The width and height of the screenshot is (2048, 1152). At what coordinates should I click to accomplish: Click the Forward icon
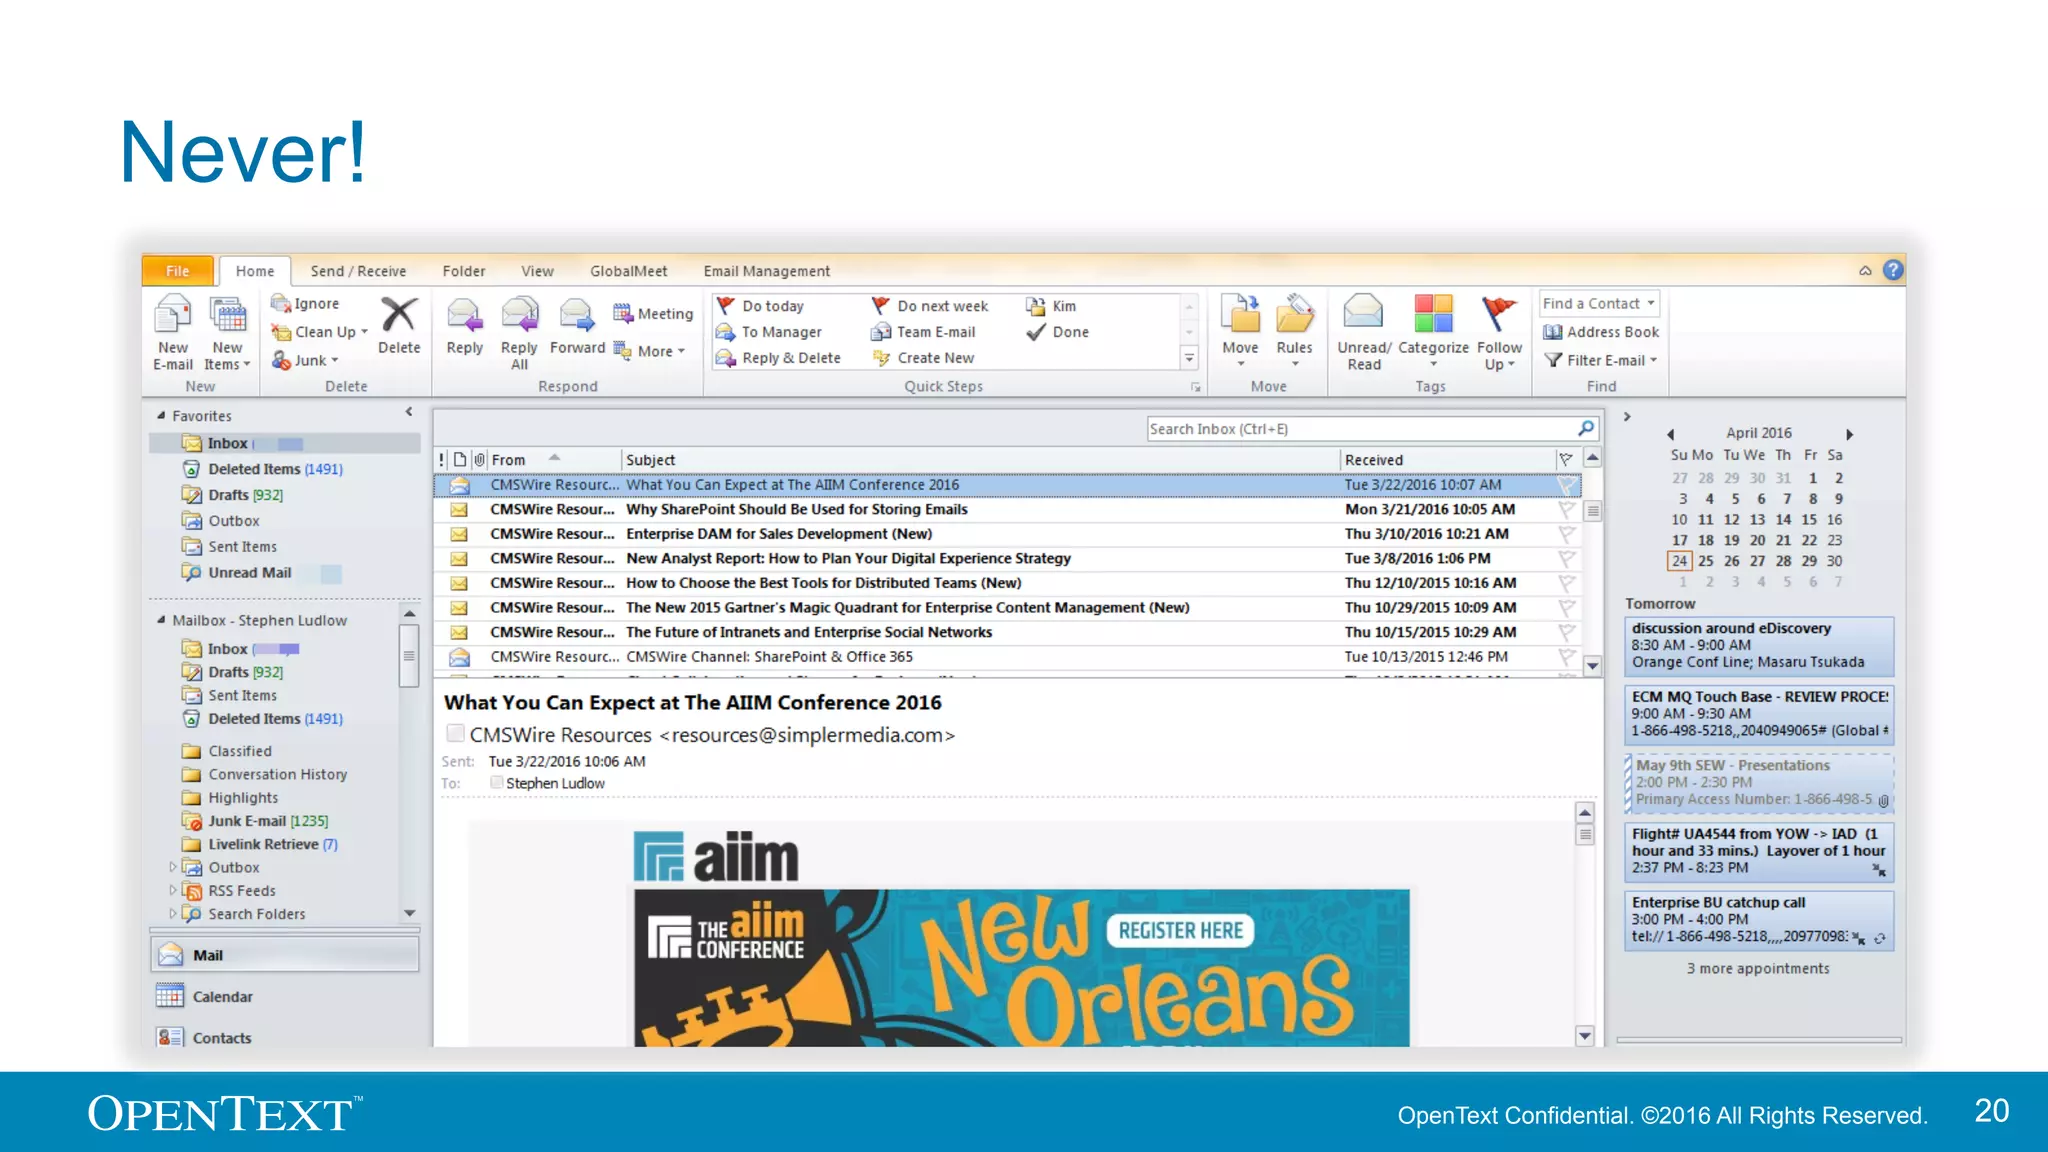576,315
